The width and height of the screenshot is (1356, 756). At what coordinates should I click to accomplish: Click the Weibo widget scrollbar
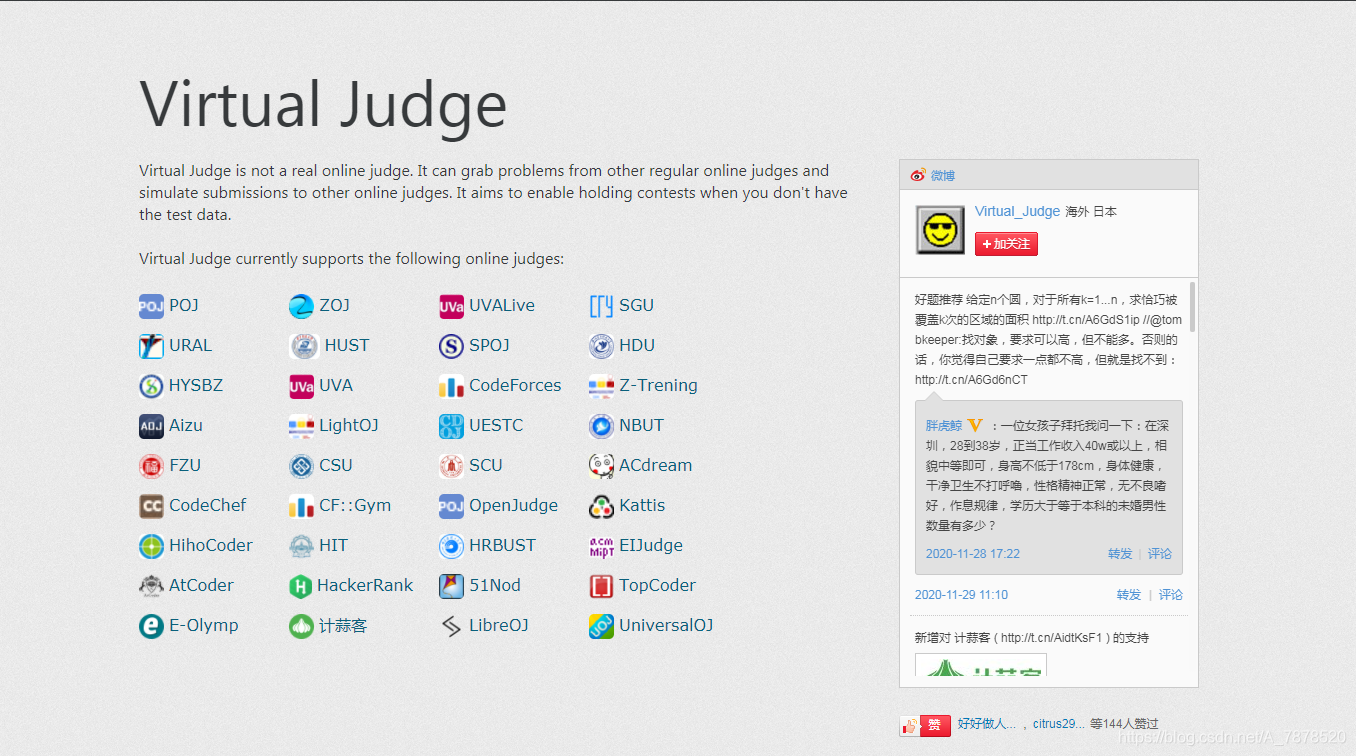pos(1192,307)
